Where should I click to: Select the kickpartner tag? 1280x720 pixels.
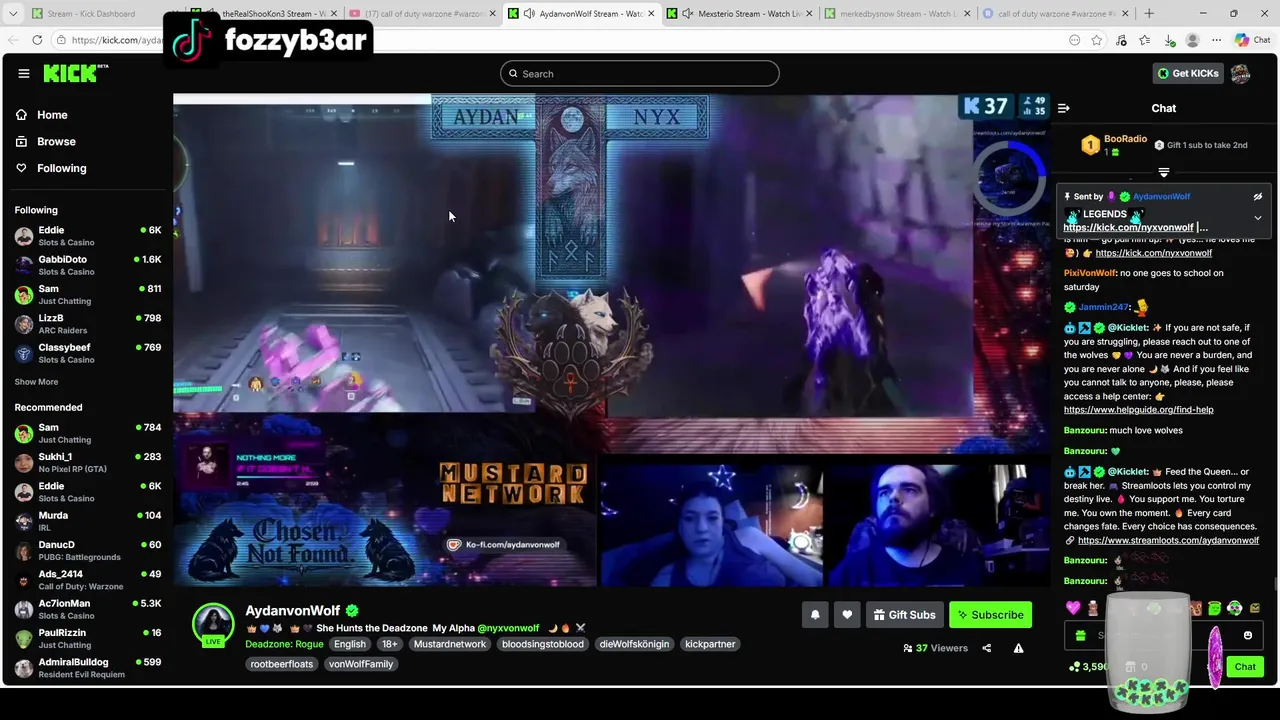point(710,644)
